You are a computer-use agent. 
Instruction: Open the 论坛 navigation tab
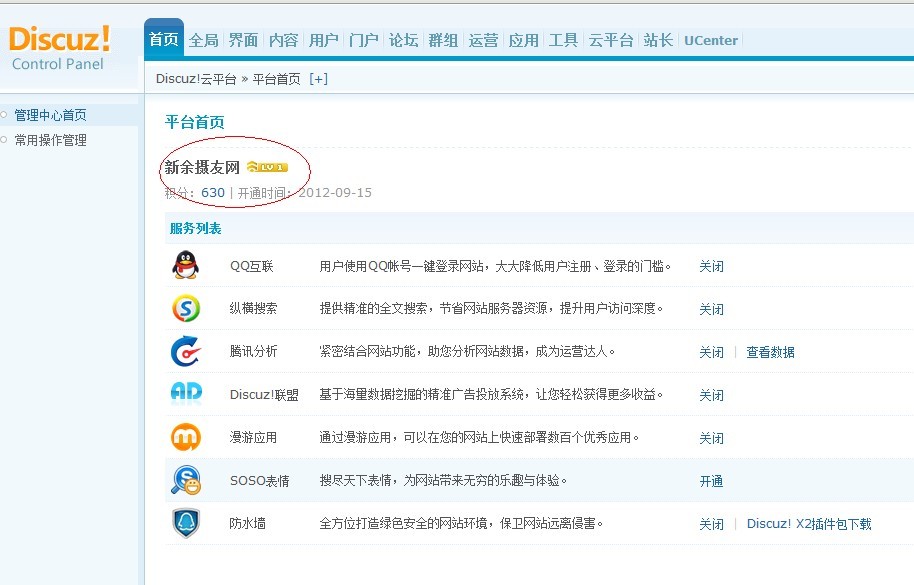[403, 40]
